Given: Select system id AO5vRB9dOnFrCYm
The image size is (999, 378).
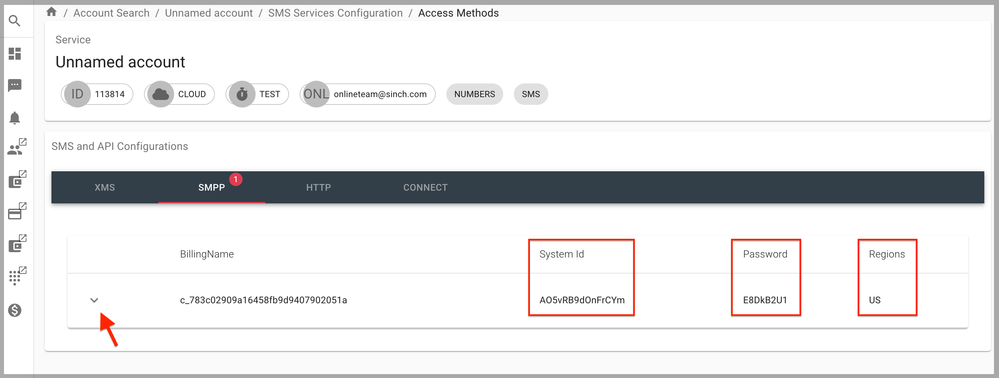Looking at the screenshot, I should click(582, 300).
